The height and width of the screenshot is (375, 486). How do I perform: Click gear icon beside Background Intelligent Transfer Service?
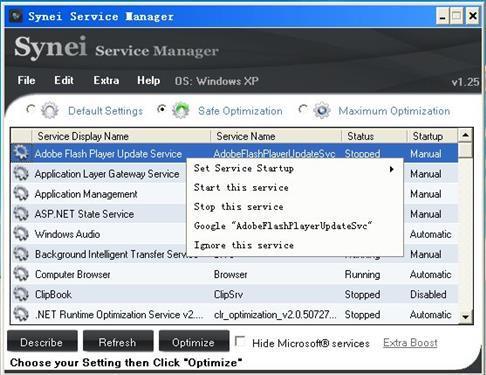pyautogui.click(x=21, y=254)
